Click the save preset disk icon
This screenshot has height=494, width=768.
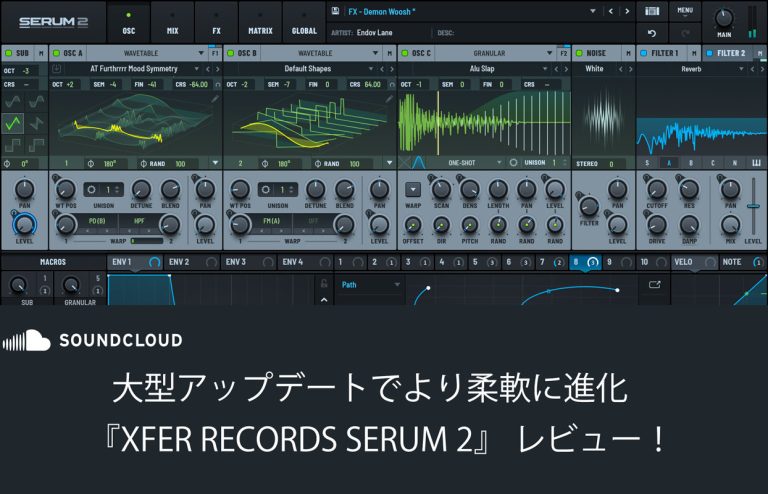(334, 12)
